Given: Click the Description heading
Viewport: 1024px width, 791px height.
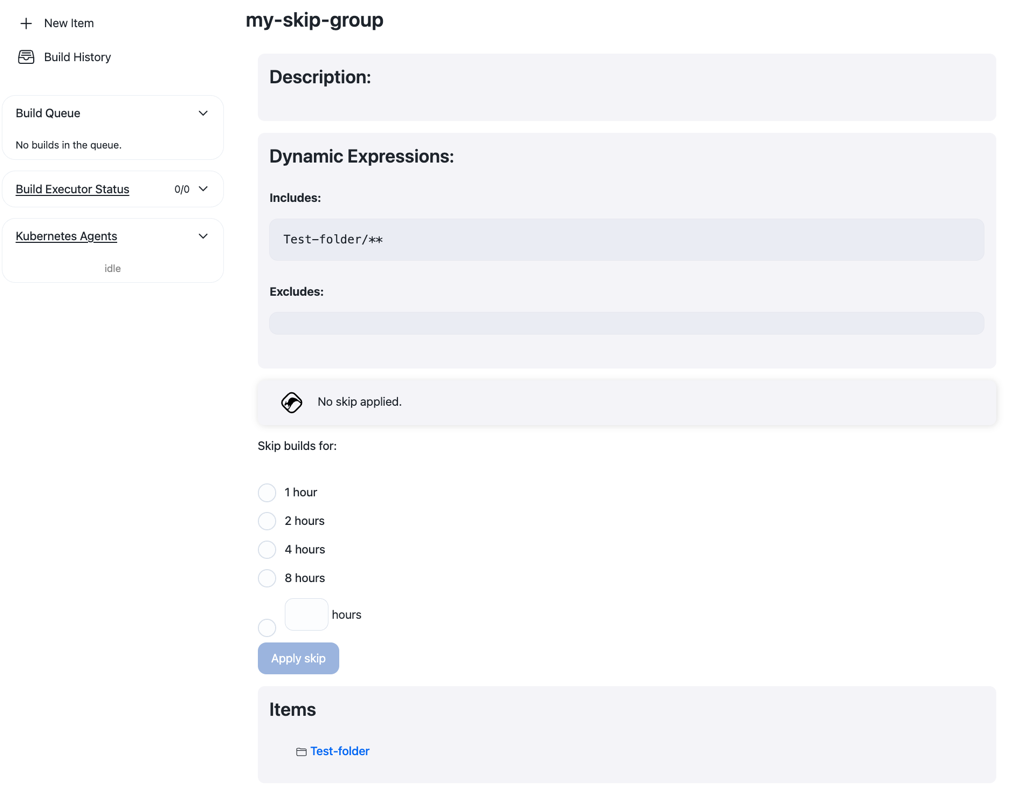Looking at the screenshot, I should point(320,77).
